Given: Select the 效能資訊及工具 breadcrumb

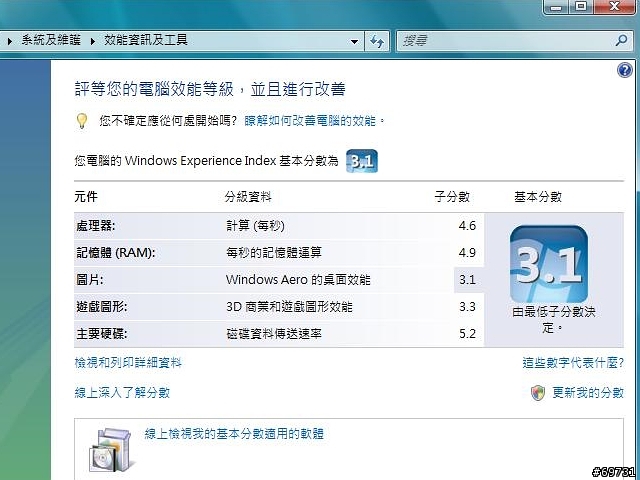Looking at the screenshot, I should coord(146,40).
